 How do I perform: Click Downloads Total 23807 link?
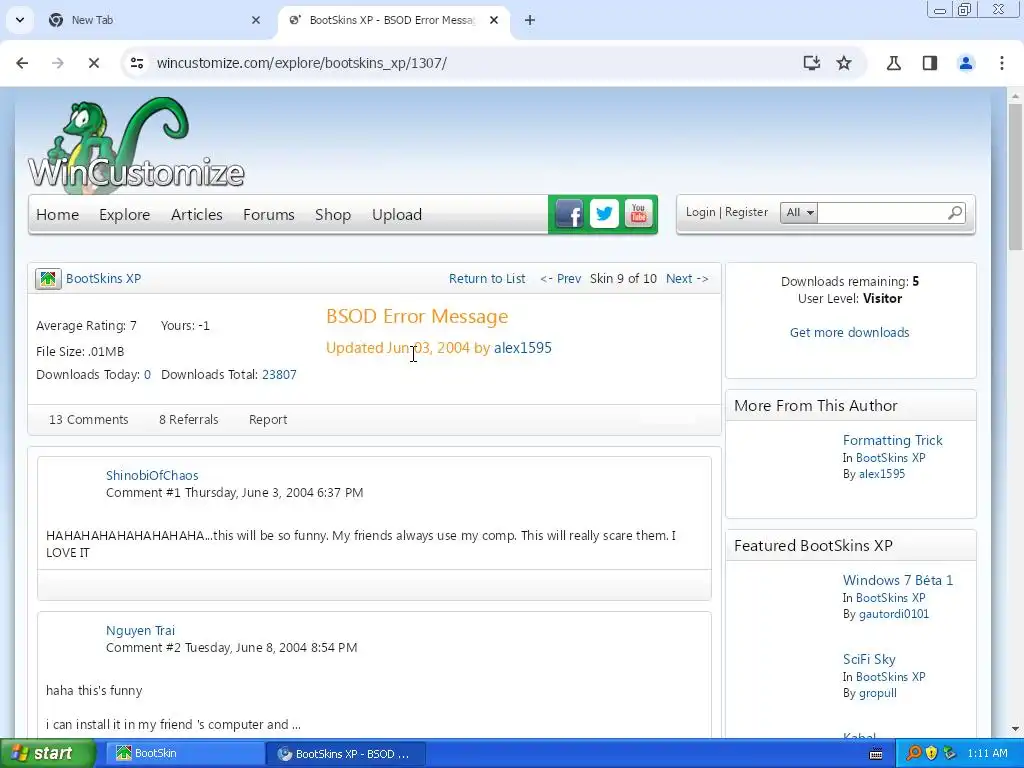[279, 375]
